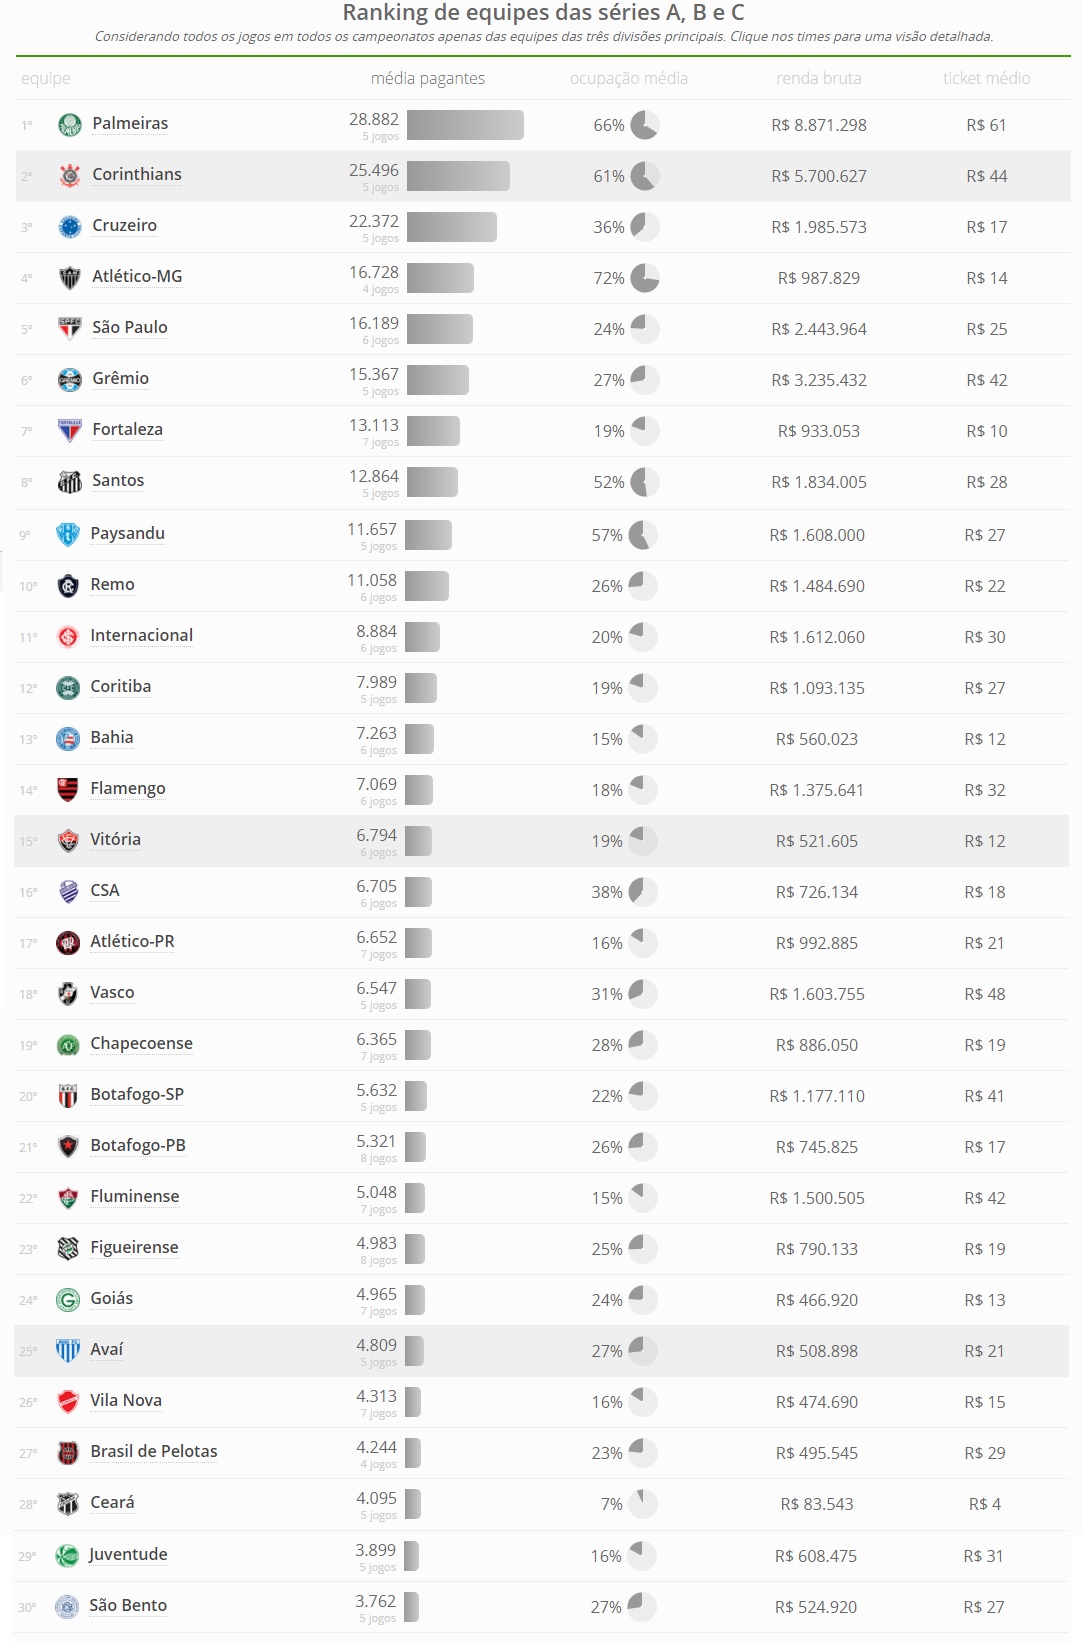Select the Flamengo crest icon

click(68, 790)
